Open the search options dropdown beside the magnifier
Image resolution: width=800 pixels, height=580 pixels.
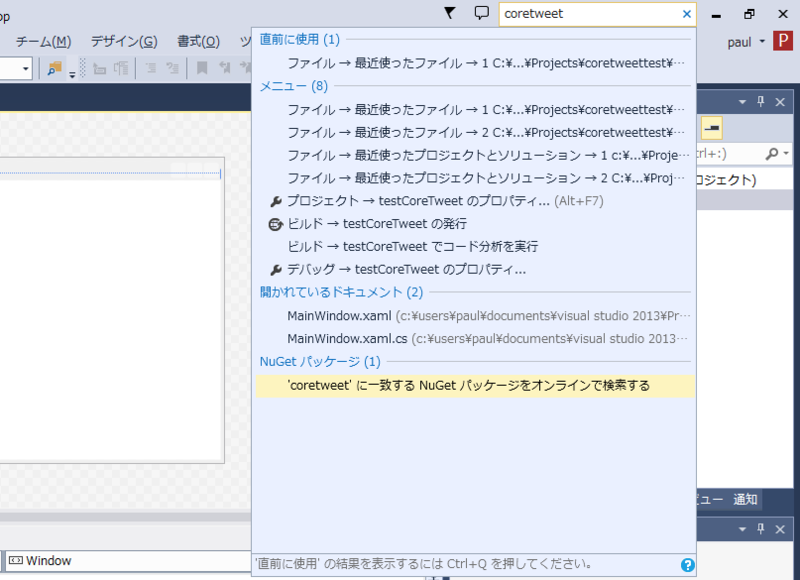788,153
